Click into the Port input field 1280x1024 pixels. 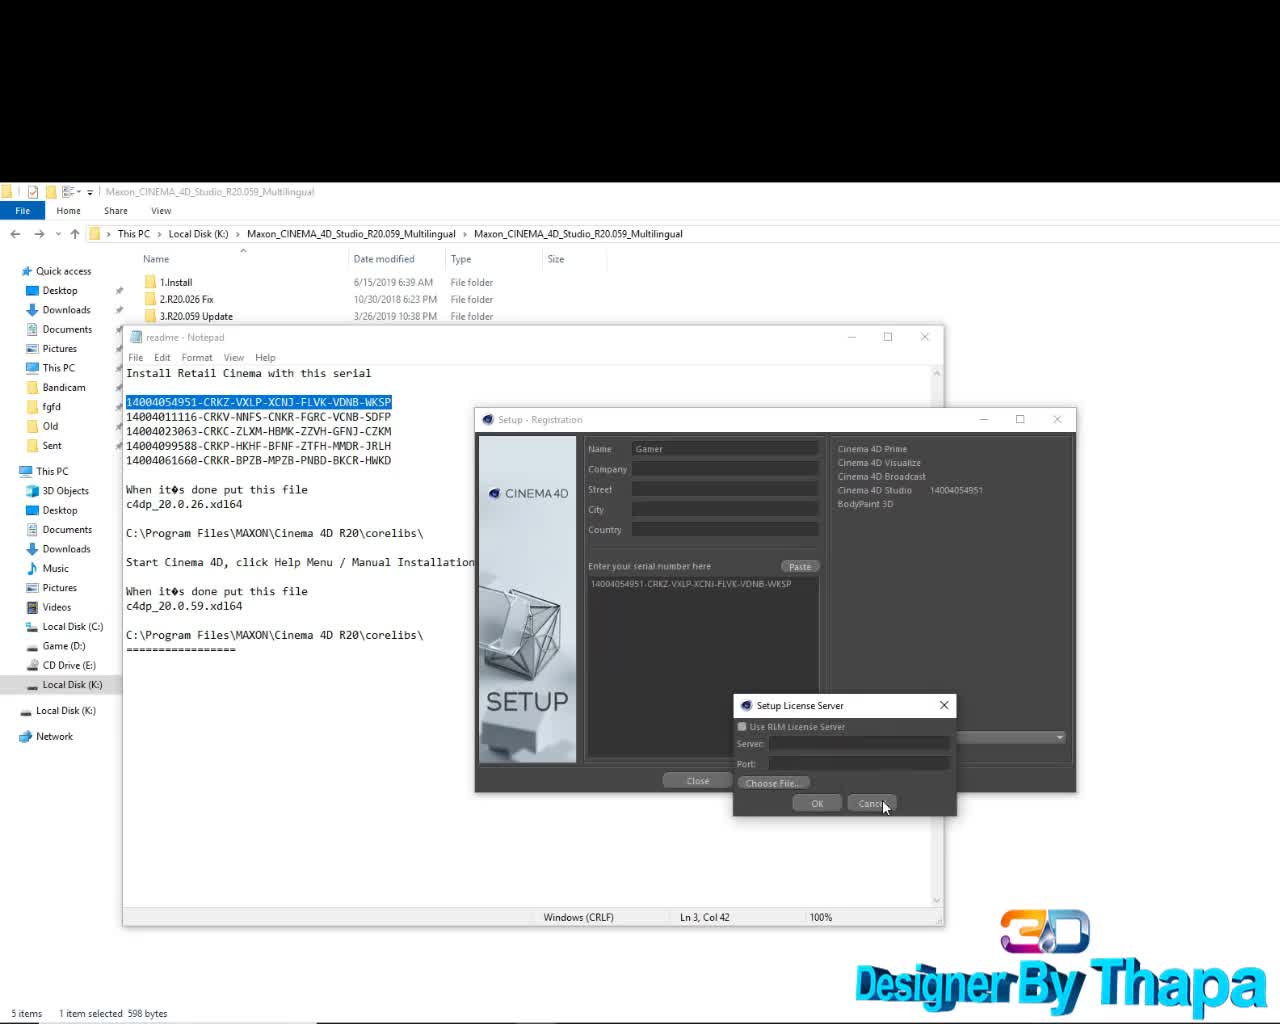[858, 764]
